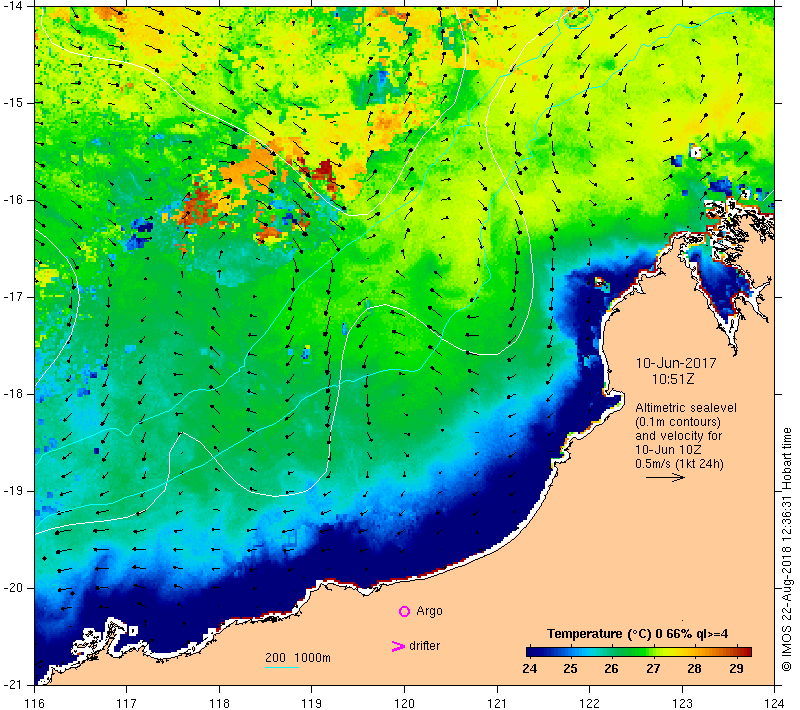Click the 'Temperature (°C) 0 66% ql>=4' title
Viewport: 800px width, 710px height.
point(637,634)
